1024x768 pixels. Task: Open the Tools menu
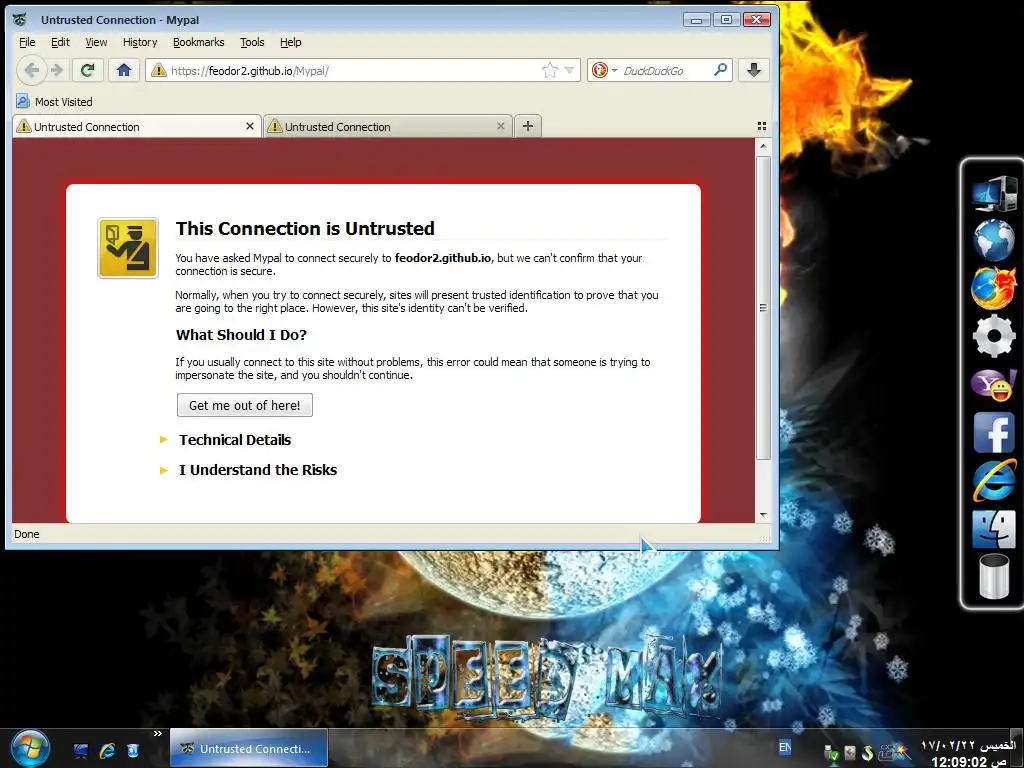point(252,42)
